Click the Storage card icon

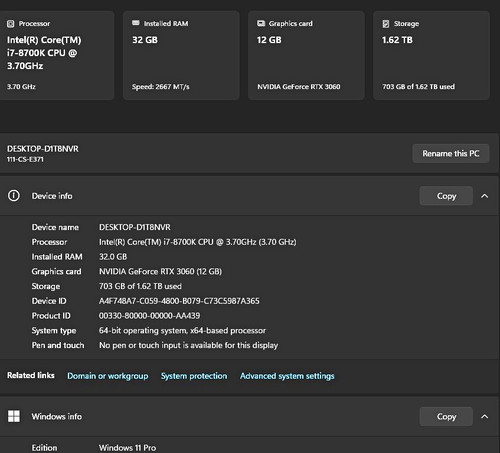pyautogui.click(x=386, y=24)
